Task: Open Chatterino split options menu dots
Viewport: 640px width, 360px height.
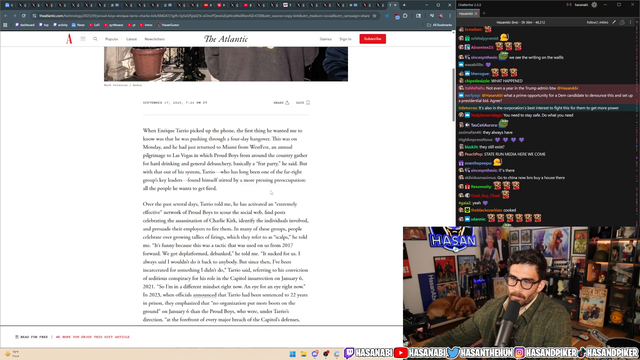Action: [x=631, y=22]
